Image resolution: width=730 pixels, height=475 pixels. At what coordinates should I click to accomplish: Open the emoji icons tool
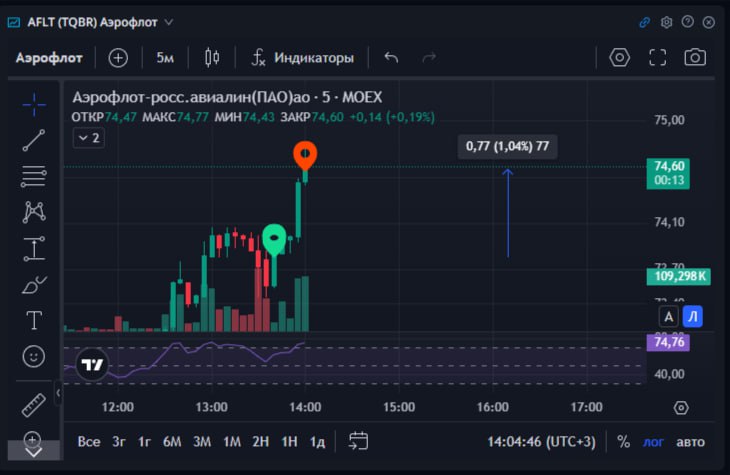pyautogui.click(x=34, y=357)
